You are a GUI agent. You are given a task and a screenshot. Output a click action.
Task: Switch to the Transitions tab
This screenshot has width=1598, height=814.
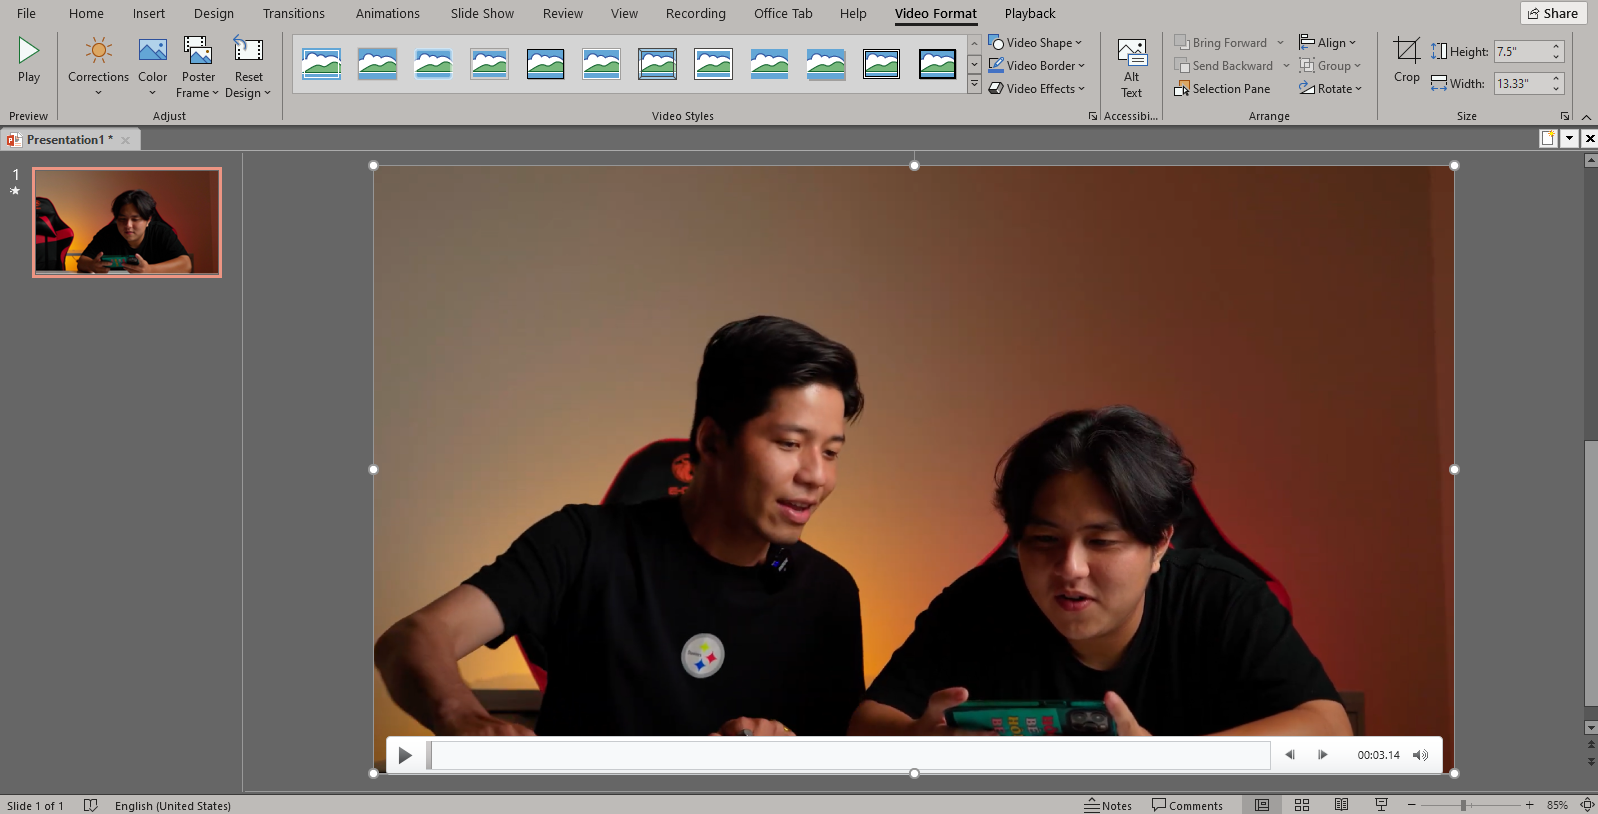[294, 14]
